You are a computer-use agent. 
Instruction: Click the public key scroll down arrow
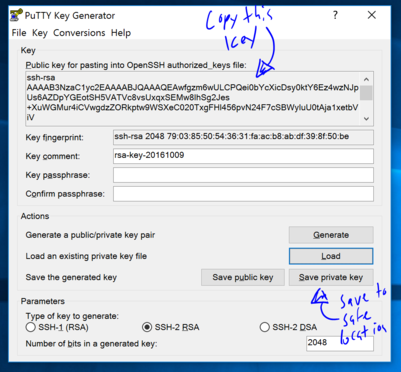[x=366, y=119]
